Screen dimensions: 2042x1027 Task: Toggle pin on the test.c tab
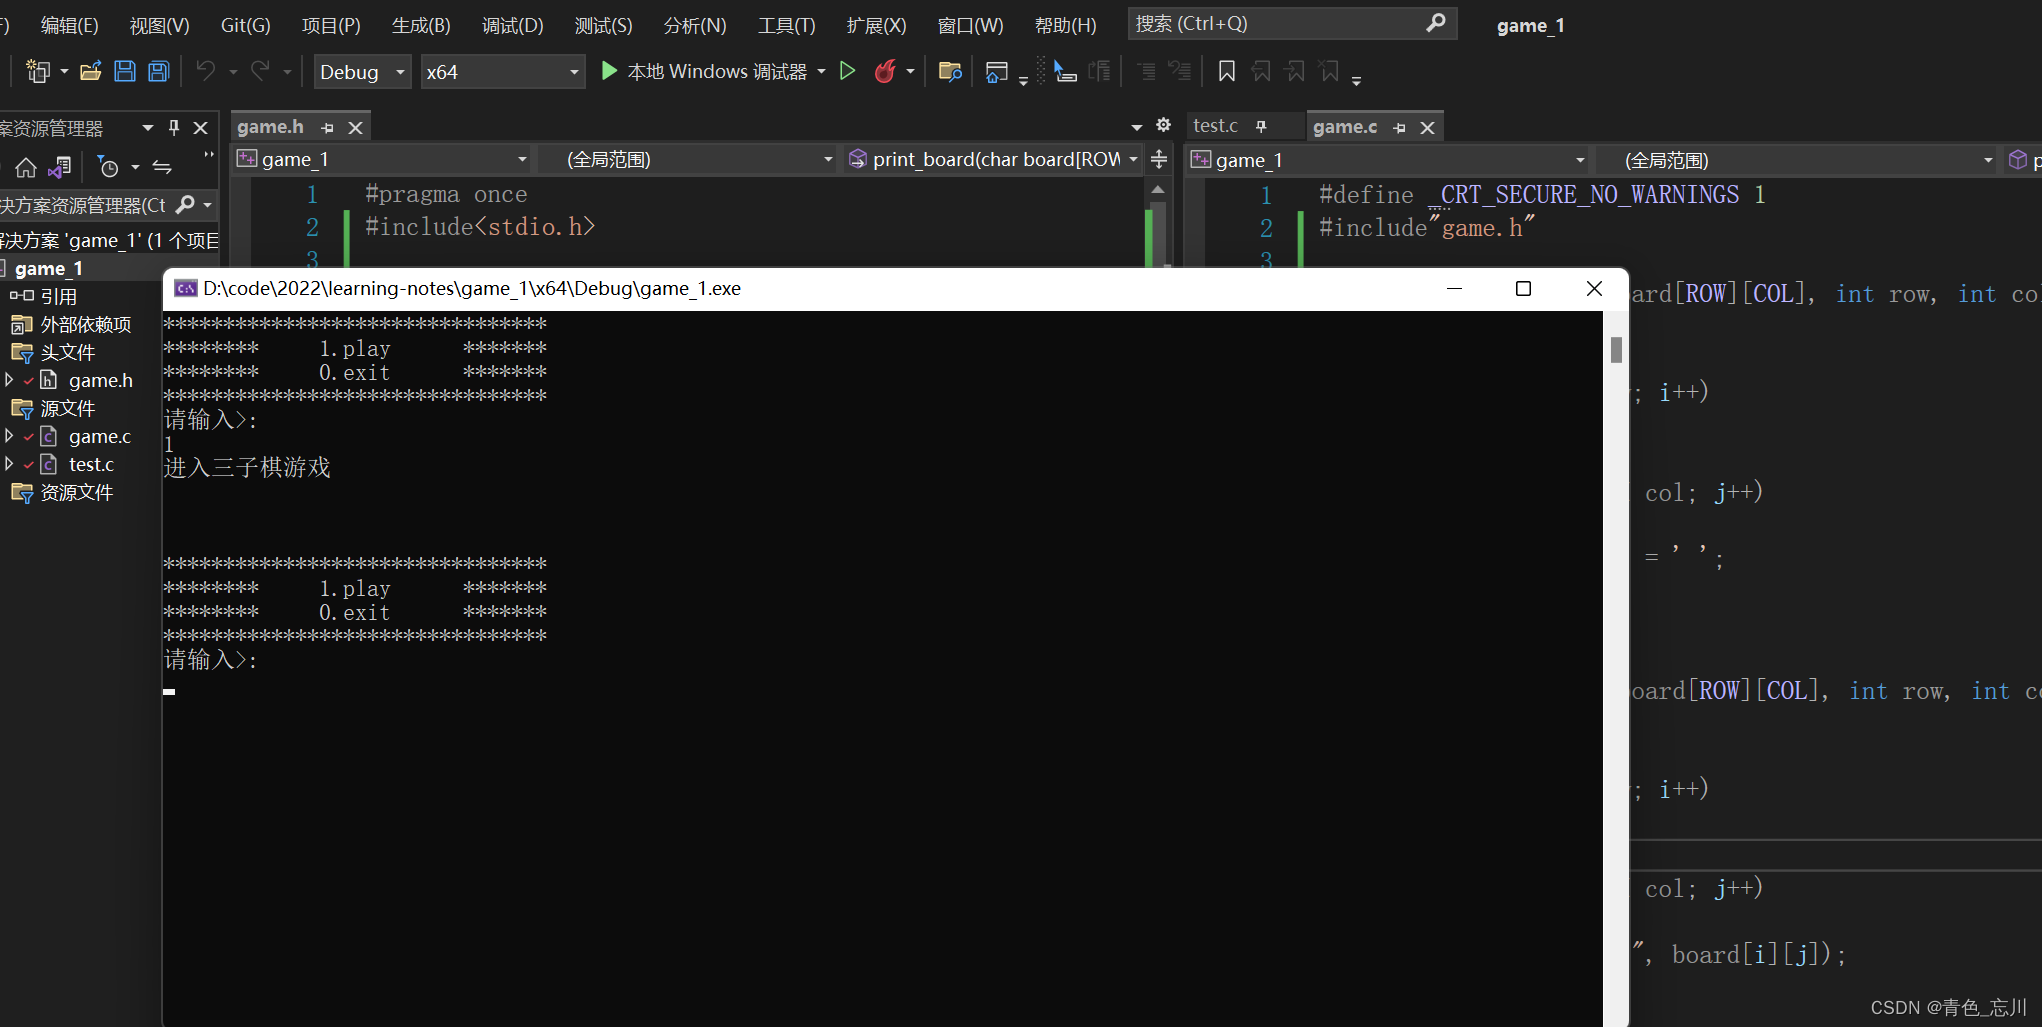[x=1261, y=126]
